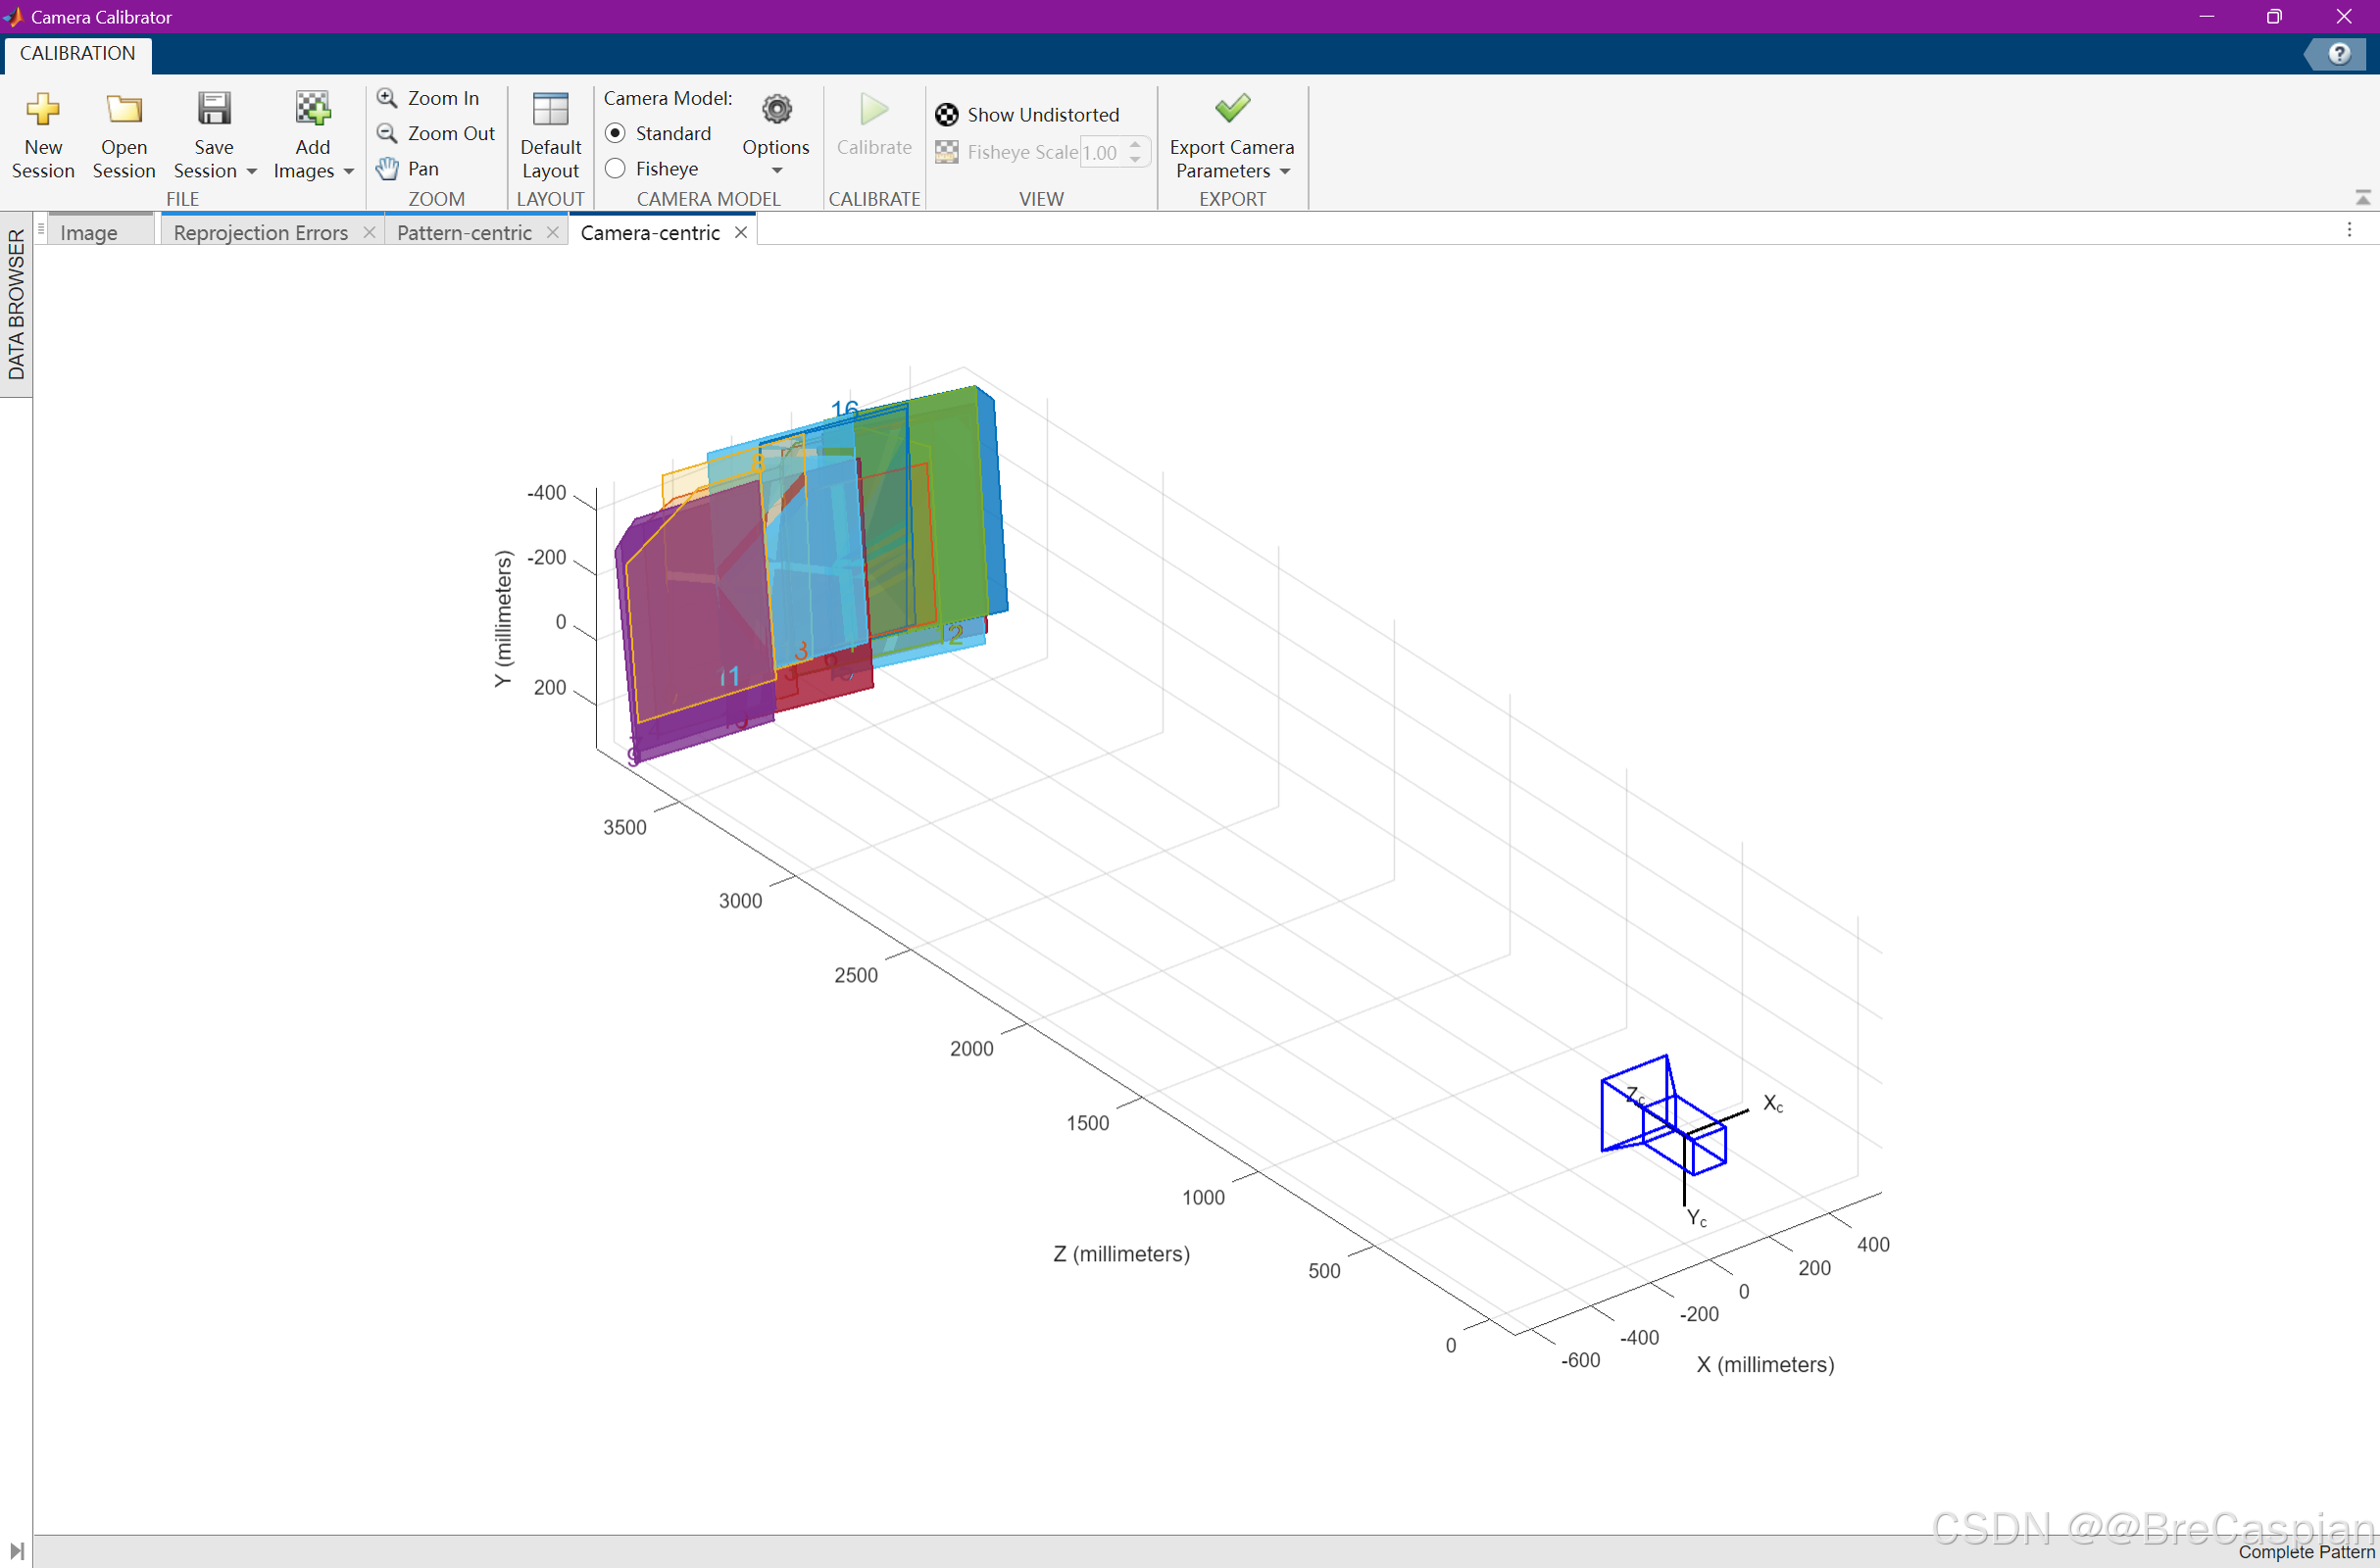The image size is (2380, 1568).
Task: Click the Fisheye Scale input field
Action: point(1103,152)
